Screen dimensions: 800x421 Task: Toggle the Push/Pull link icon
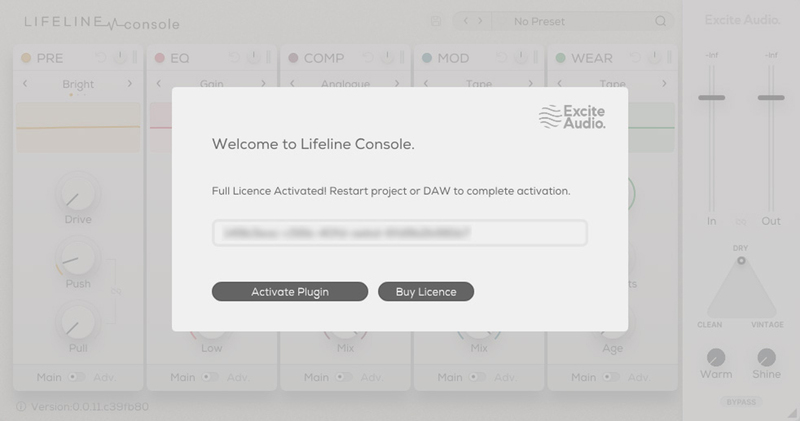(x=116, y=291)
